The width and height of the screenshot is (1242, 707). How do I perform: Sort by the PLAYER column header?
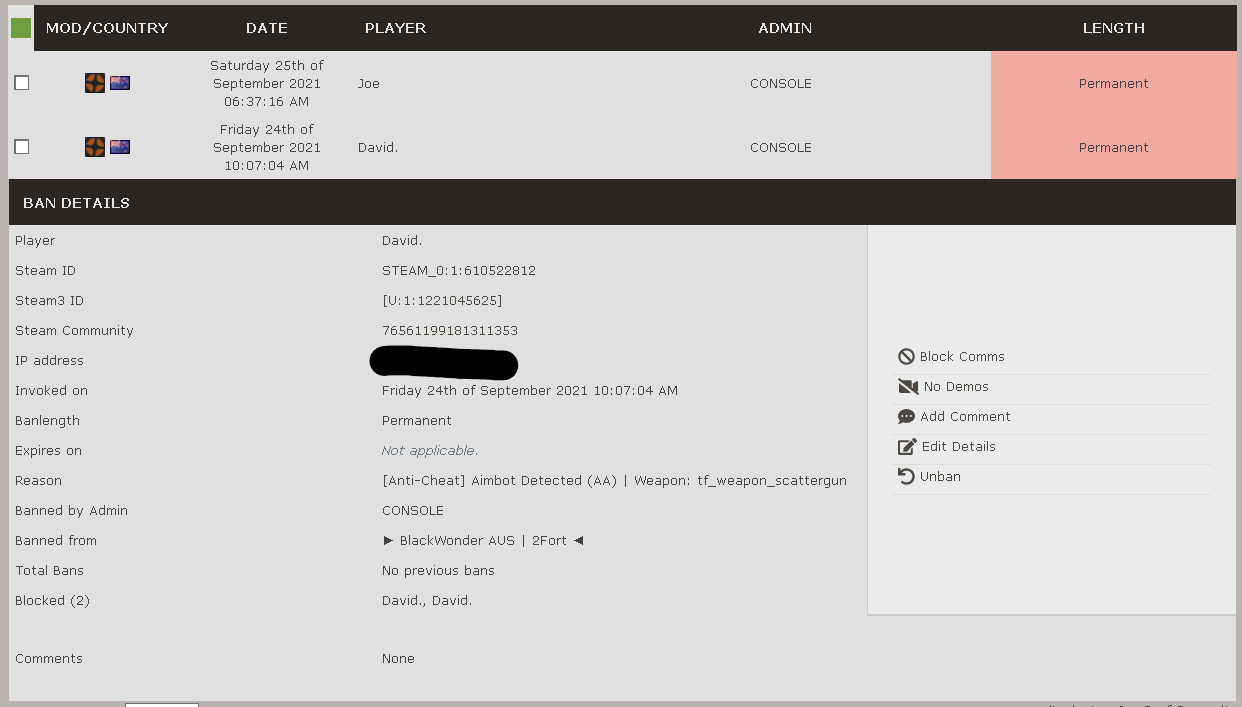click(x=395, y=28)
